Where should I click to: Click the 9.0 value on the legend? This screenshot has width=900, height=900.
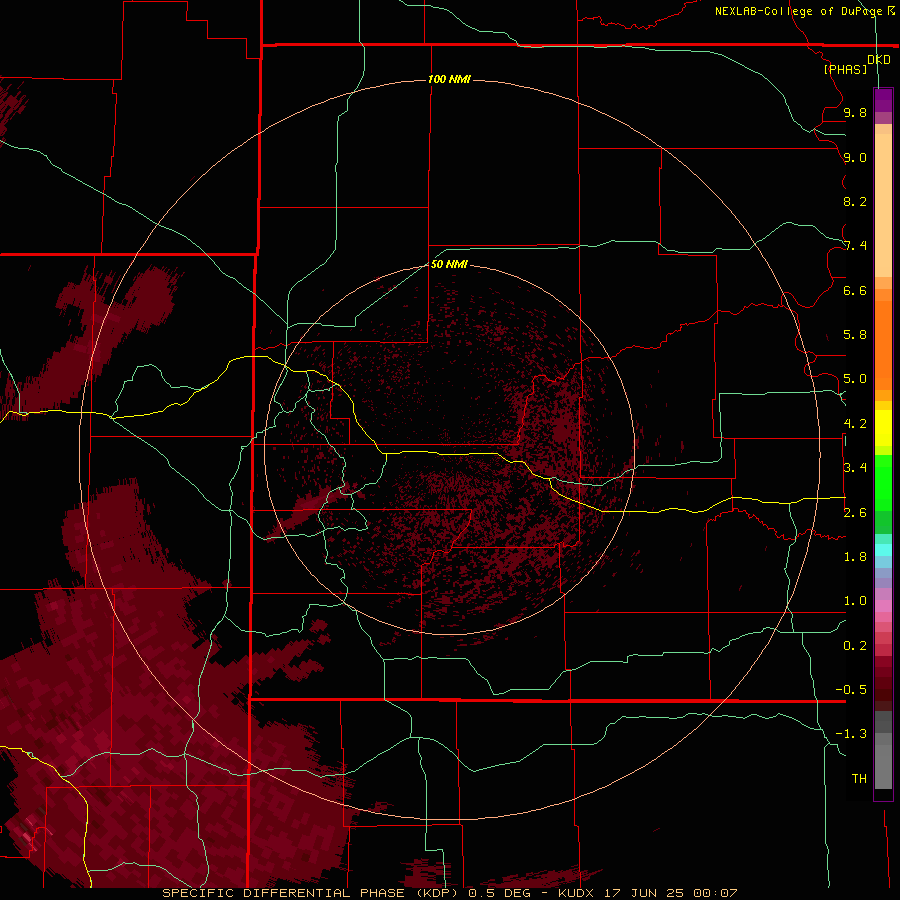pyautogui.click(x=855, y=157)
